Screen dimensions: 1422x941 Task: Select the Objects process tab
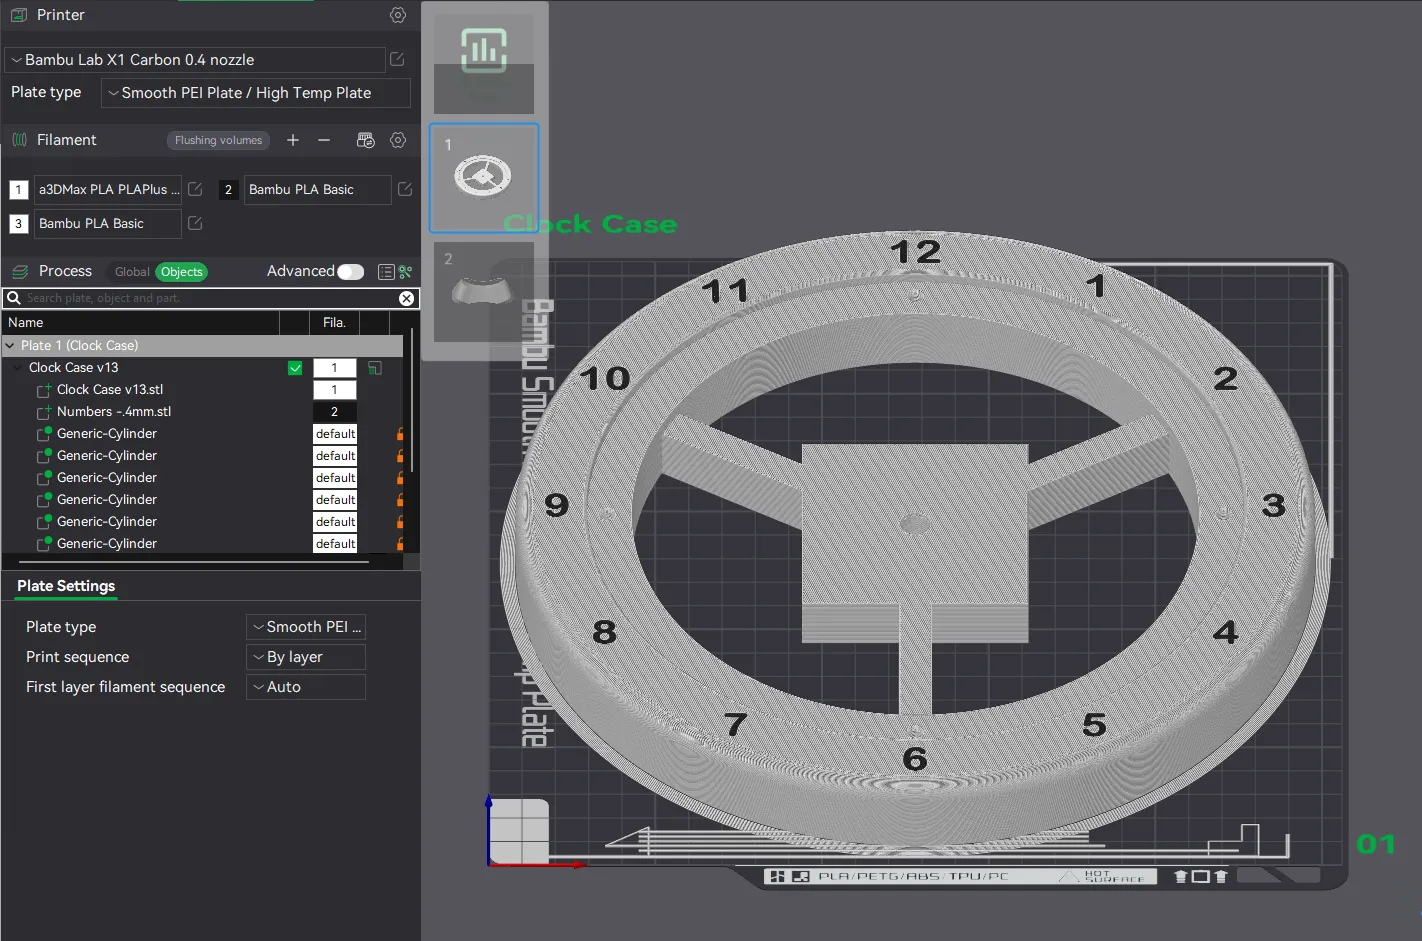click(x=181, y=271)
